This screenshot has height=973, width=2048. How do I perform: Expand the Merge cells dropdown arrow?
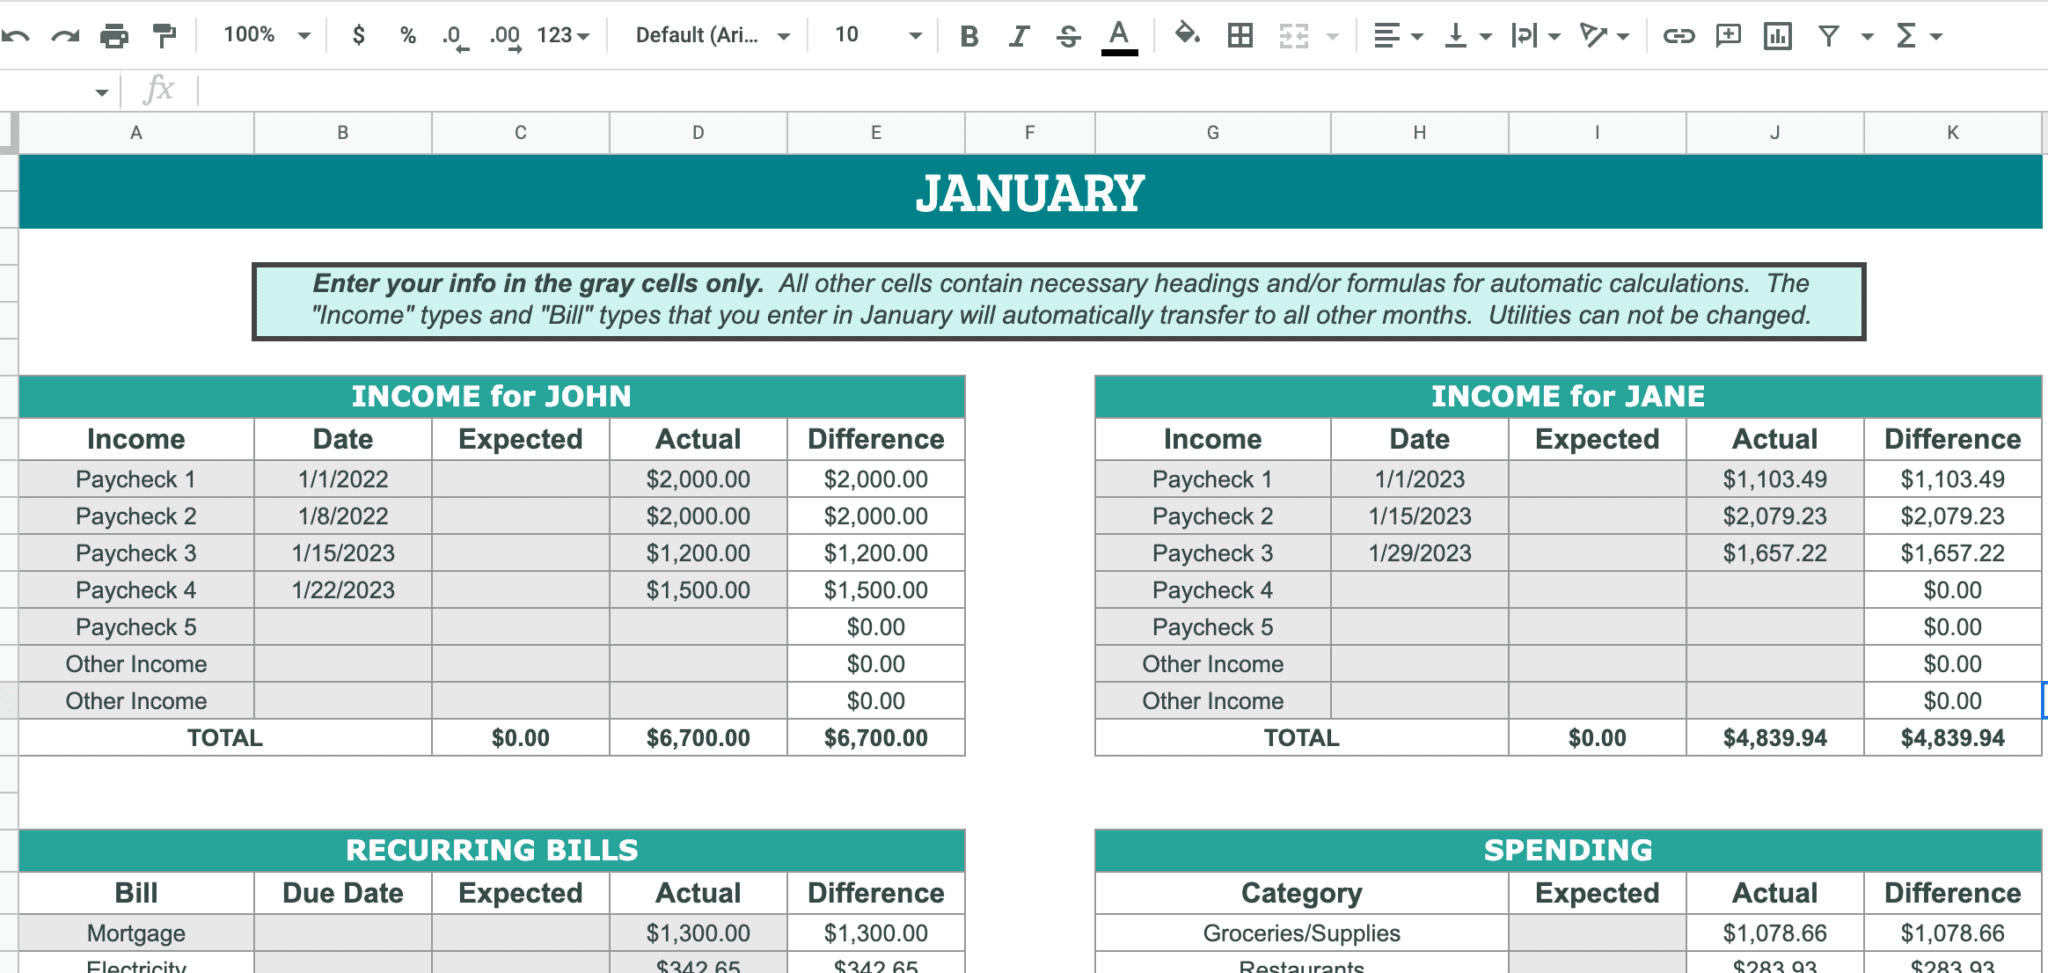pos(1332,37)
